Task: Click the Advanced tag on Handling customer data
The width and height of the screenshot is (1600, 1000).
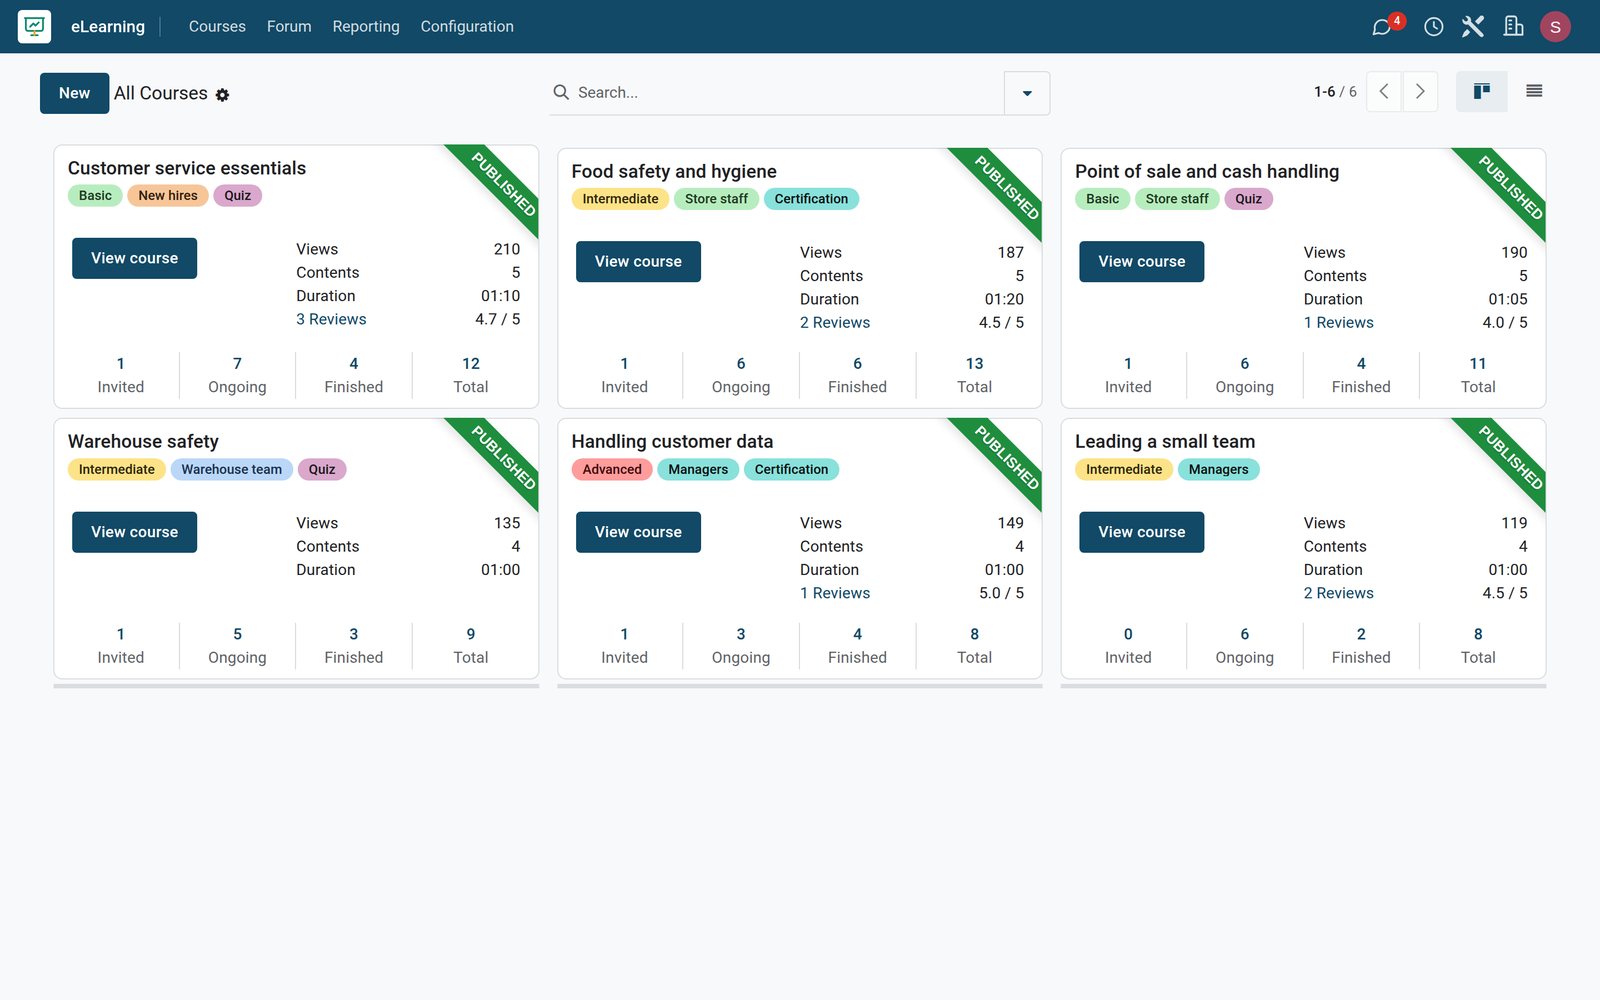Action: (612, 469)
